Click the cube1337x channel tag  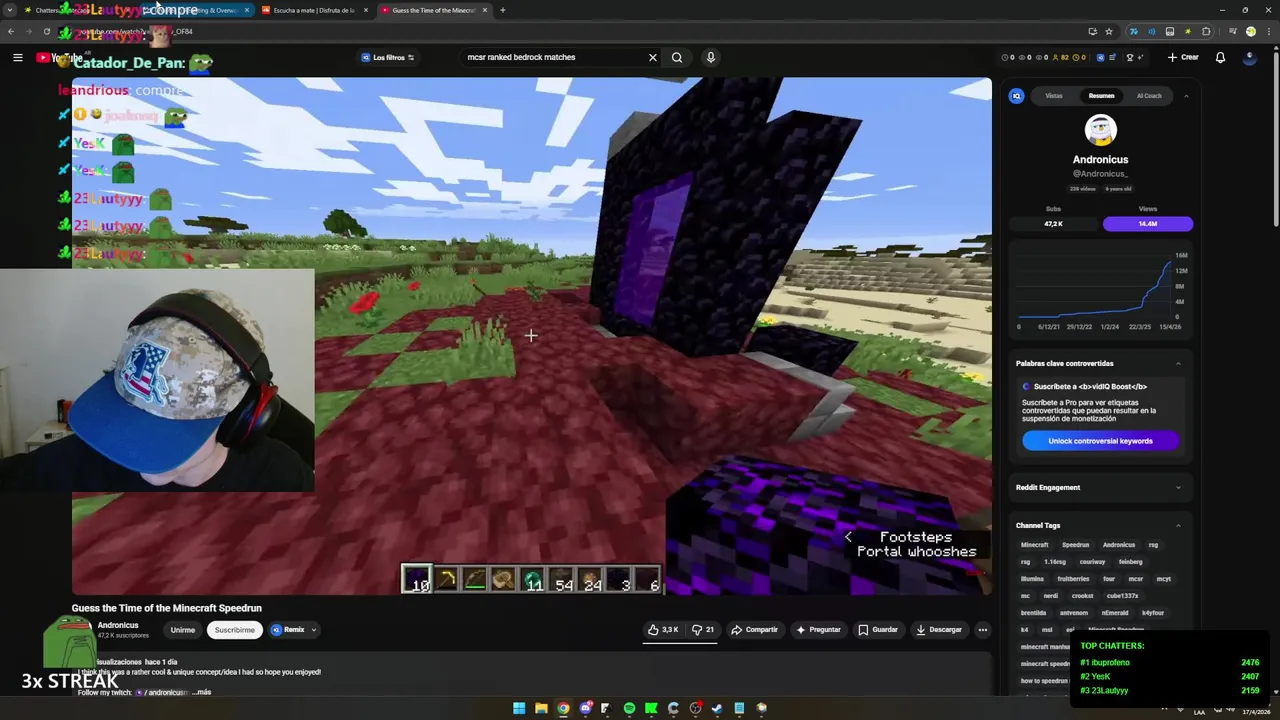click(1122, 596)
